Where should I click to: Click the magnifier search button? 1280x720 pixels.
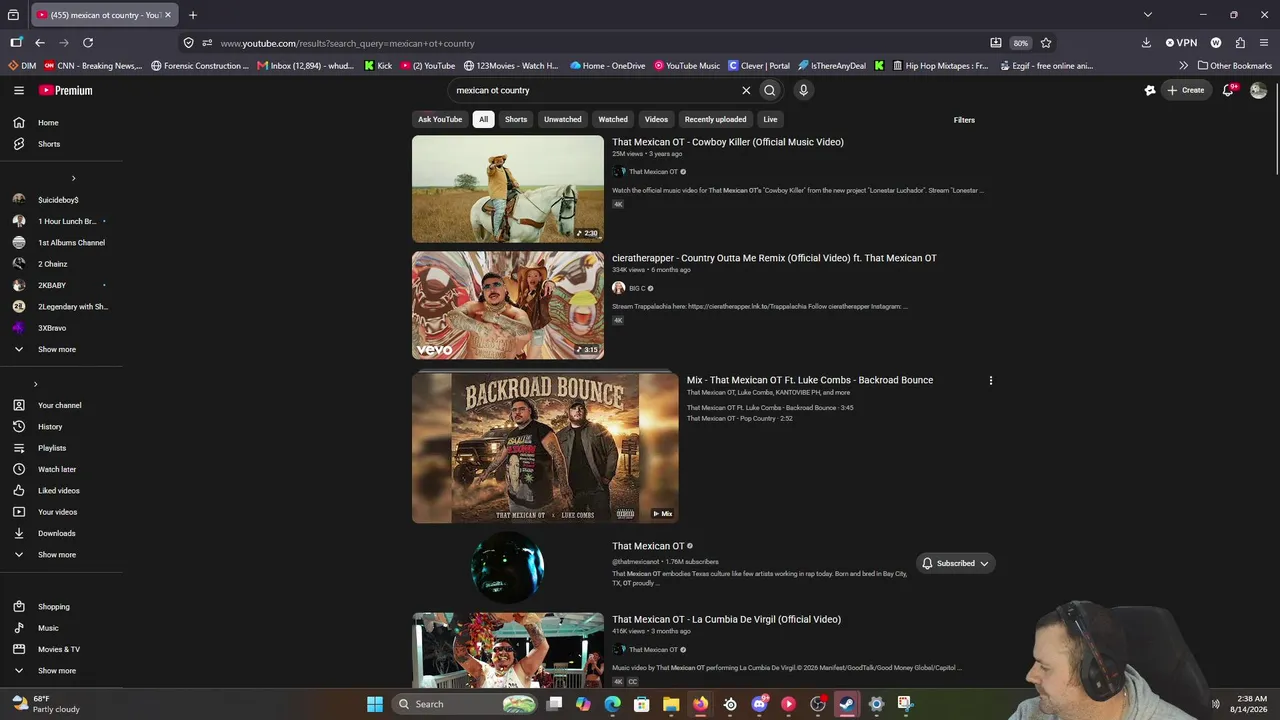pos(770,90)
